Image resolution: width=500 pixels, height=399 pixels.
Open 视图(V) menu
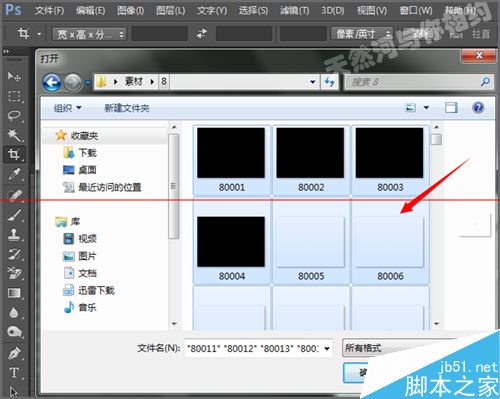(x=372, y=11)
